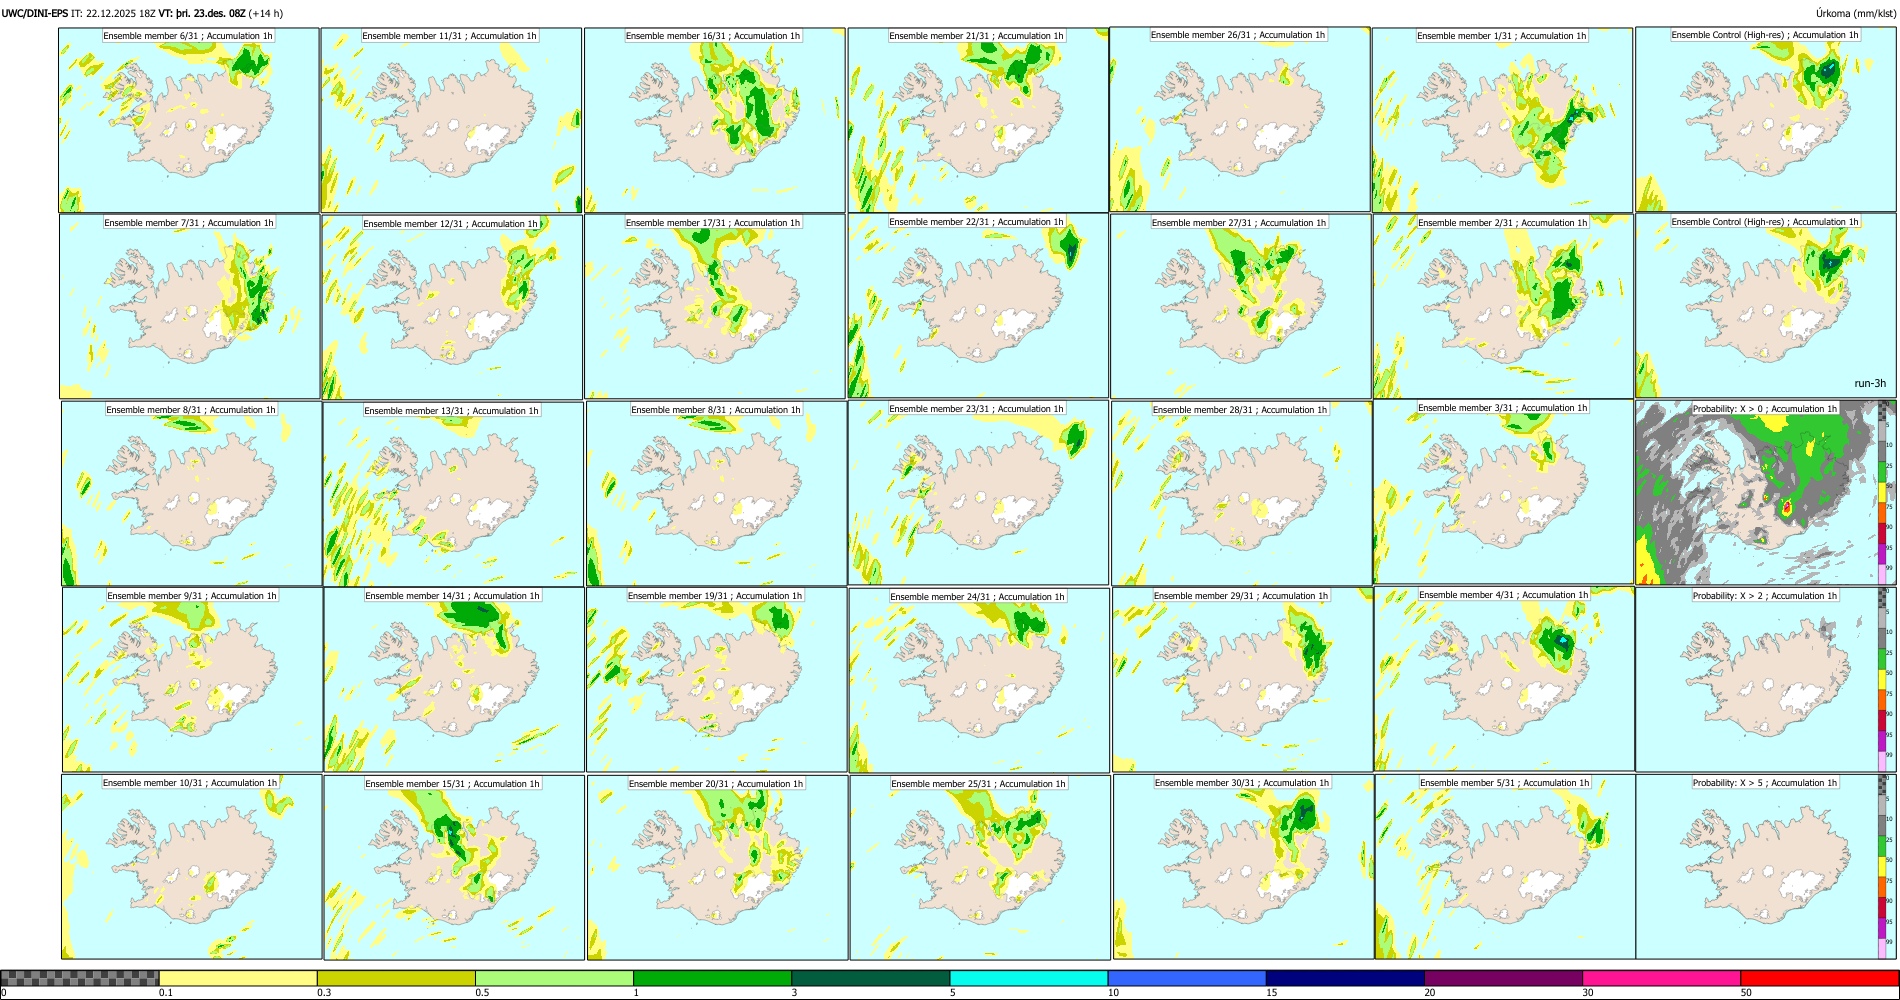
Task: Select the Ensemble member 14/31 map
Action: [x=454, y=680]
